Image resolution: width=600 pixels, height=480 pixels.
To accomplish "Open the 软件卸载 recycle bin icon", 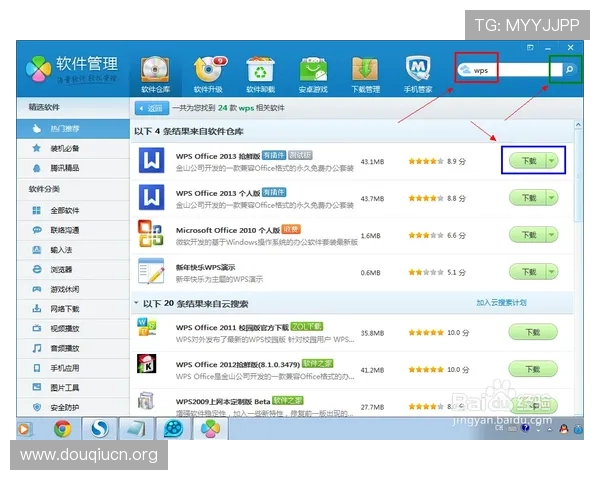I will (x=260, y=72).
